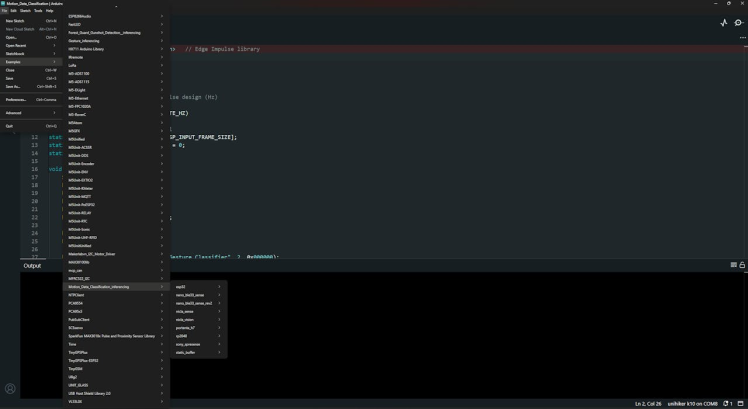
Task: Open M5-Ethernet examples submenu
Action: [116, 98]
